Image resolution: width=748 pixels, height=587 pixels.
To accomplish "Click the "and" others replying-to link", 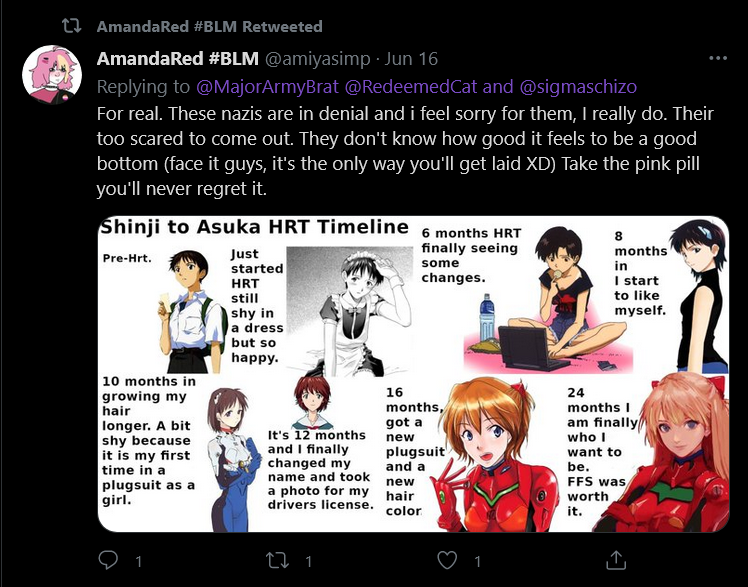I will [498, 87].
